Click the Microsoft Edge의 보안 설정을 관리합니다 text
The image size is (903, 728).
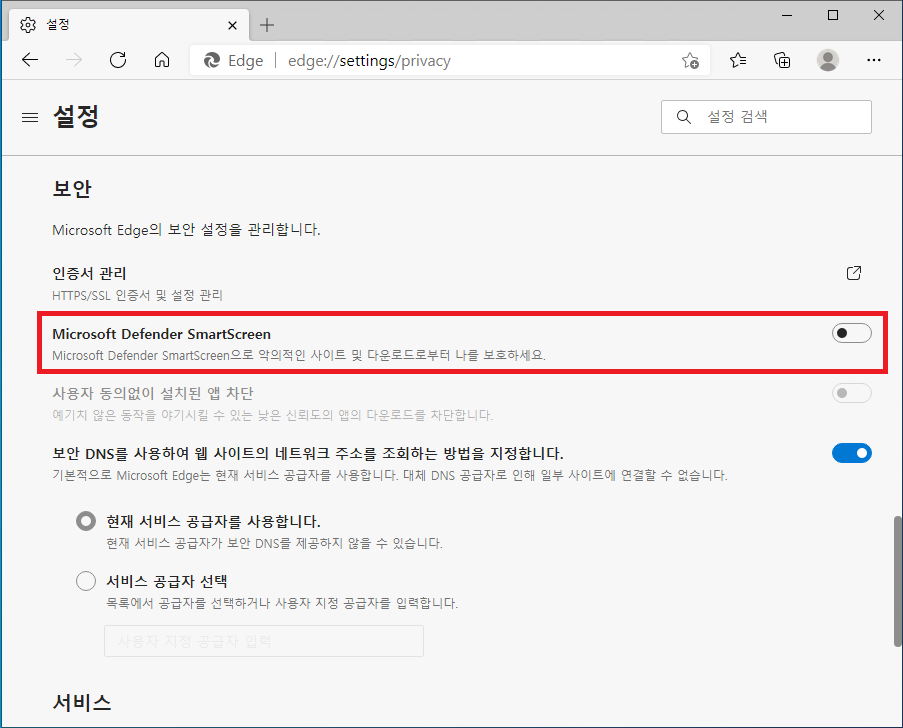pos(186,230)
